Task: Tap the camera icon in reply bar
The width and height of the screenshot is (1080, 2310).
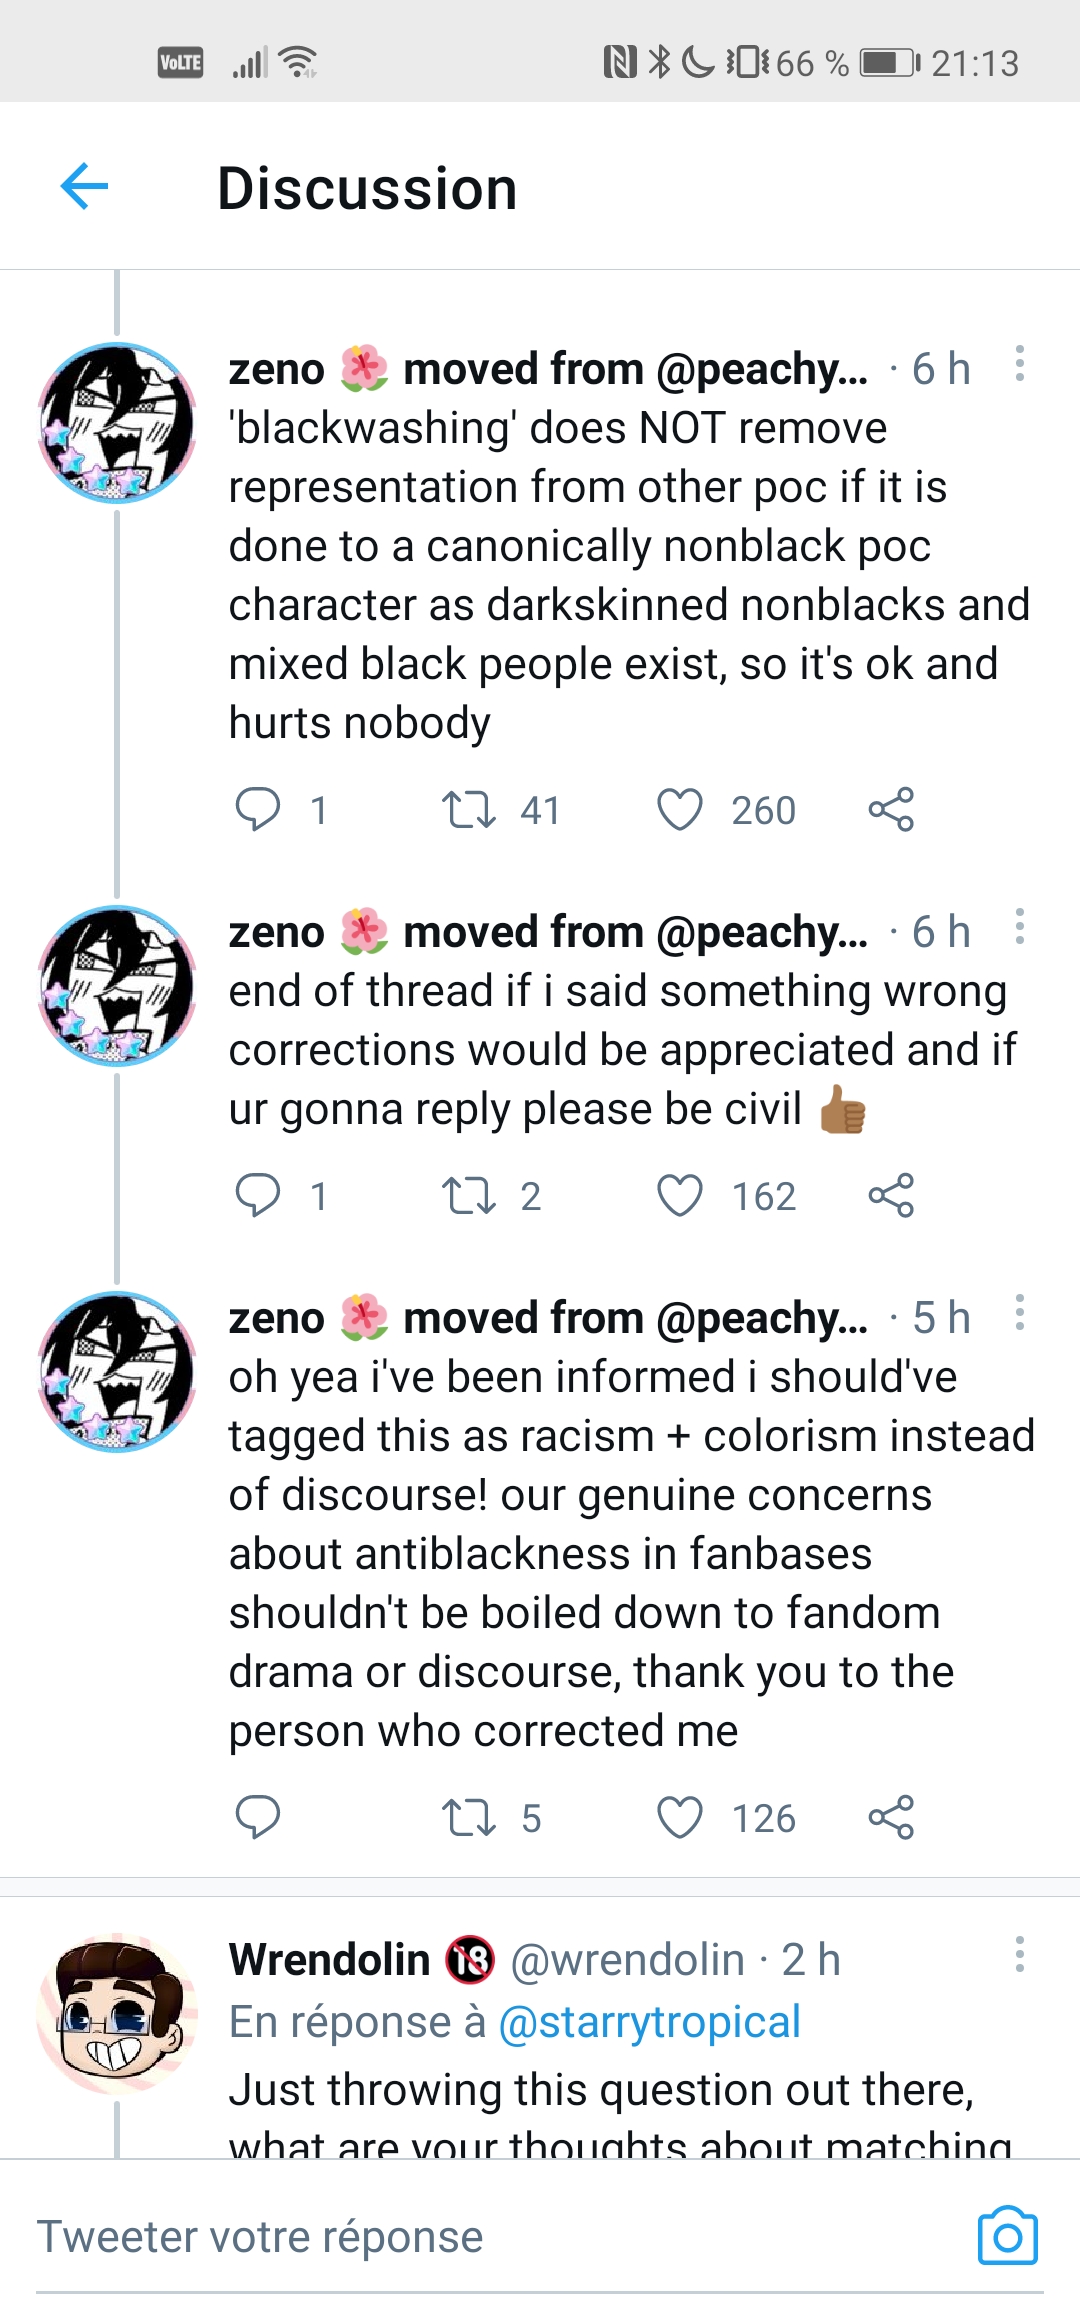Action: click(x=1007, y=2236)
